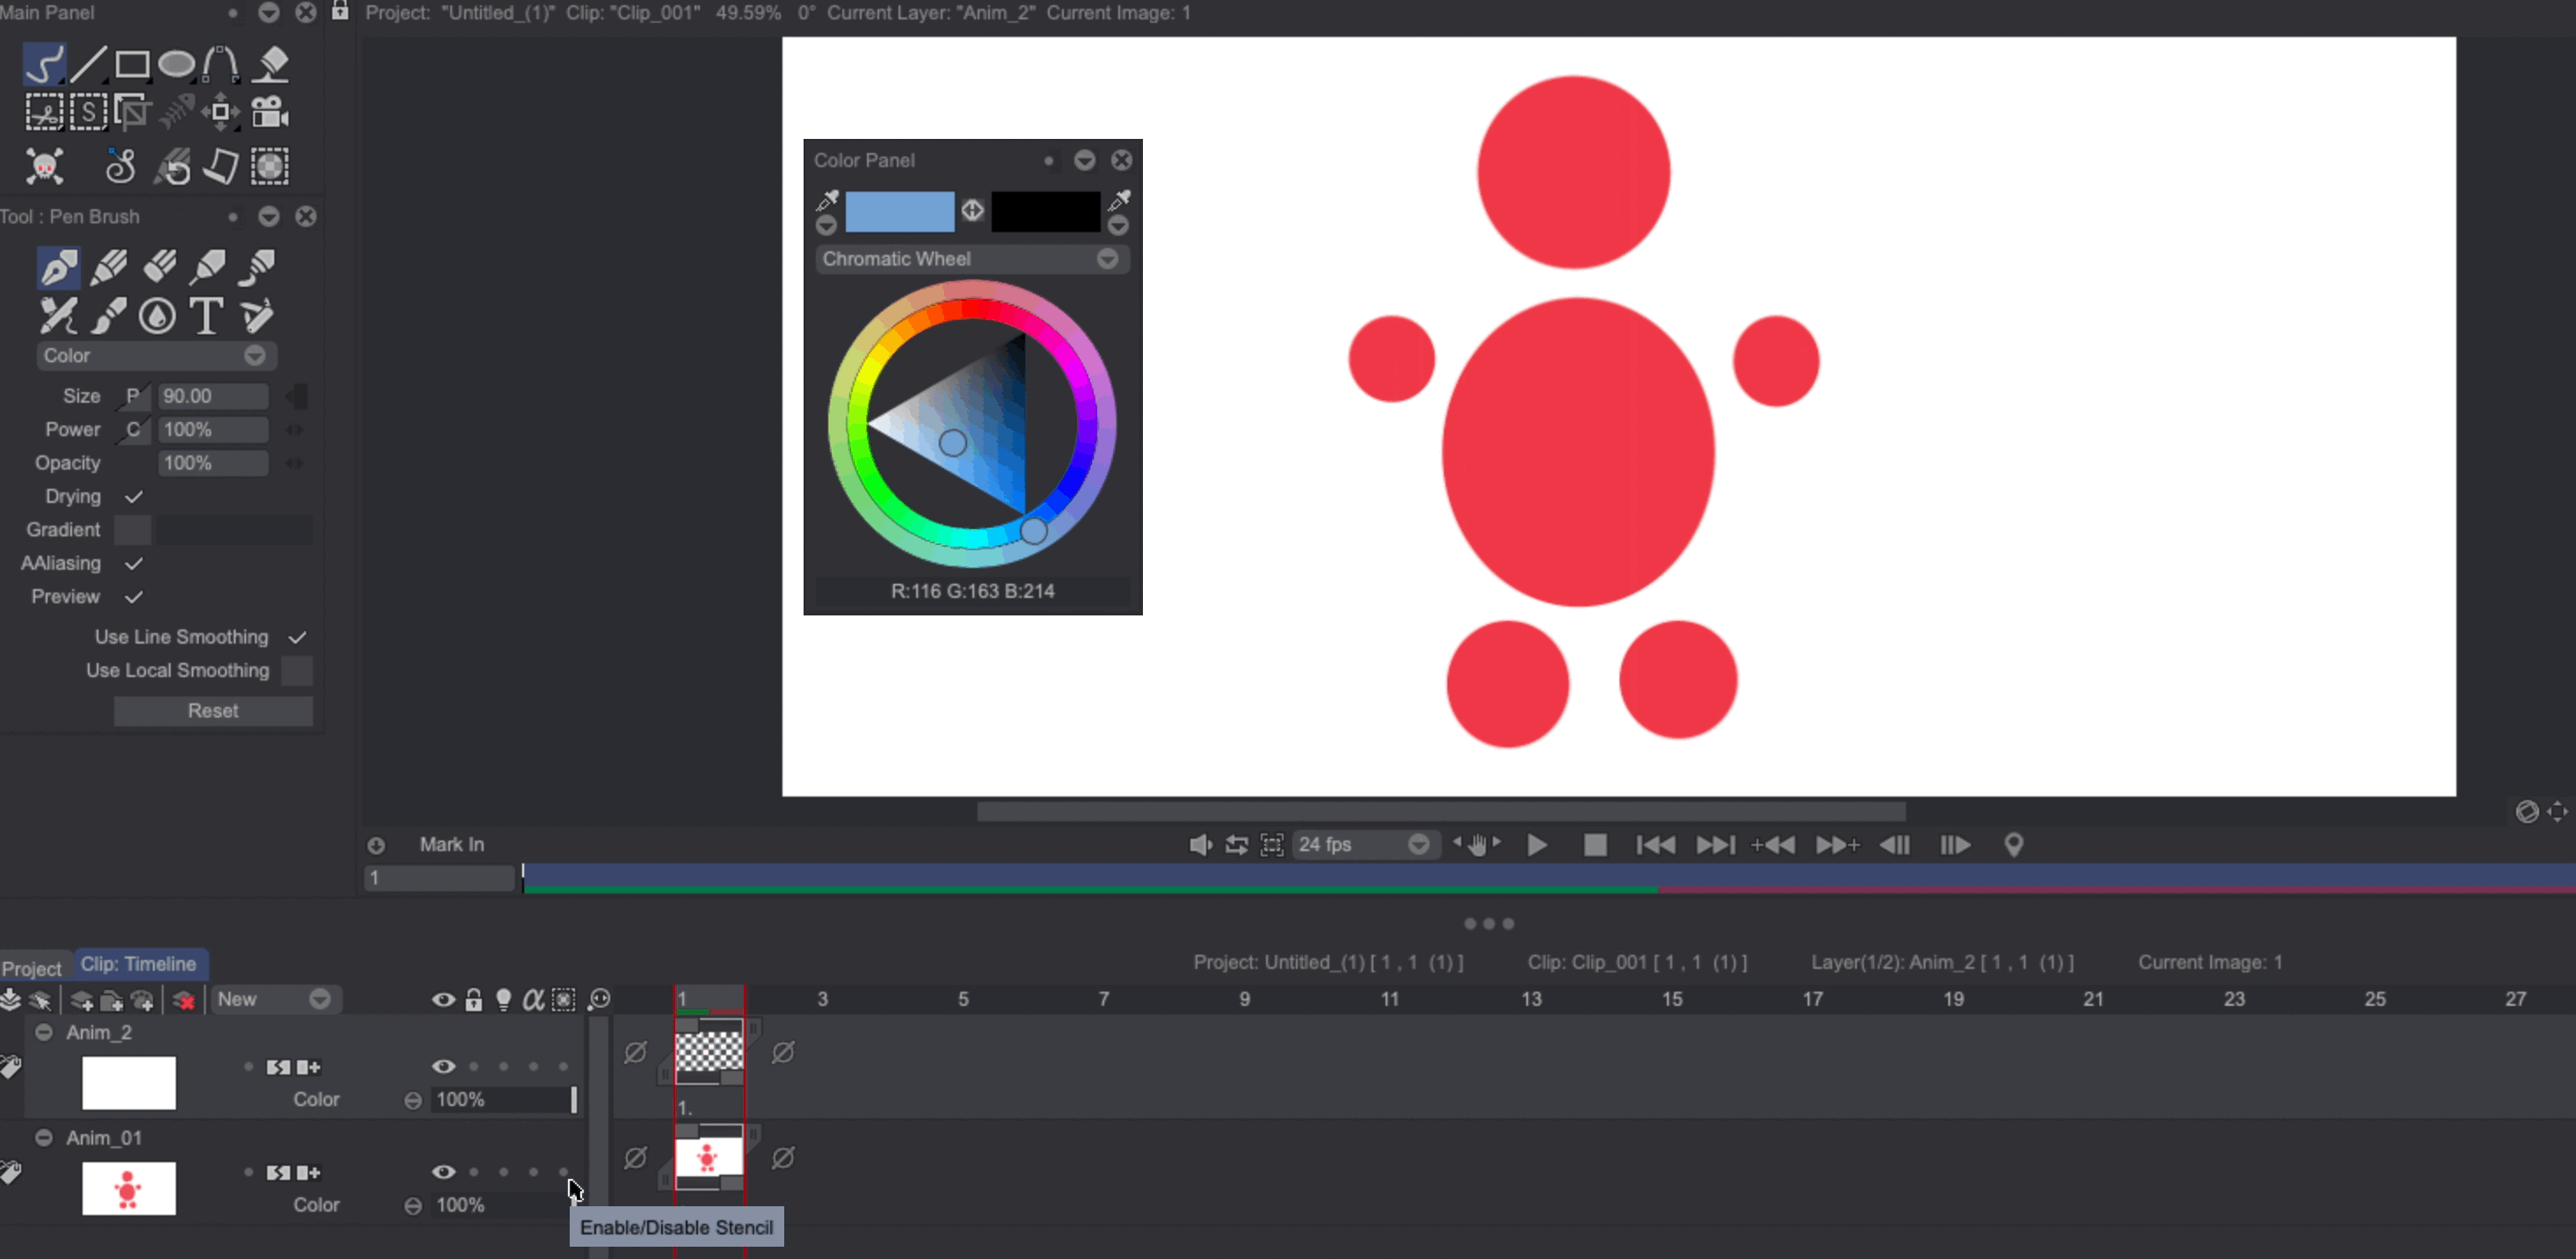Viewport: 2576px width, 1259px height.
Task: Open the Chromatic Wheel dropdown
Action: [1107, 259]
